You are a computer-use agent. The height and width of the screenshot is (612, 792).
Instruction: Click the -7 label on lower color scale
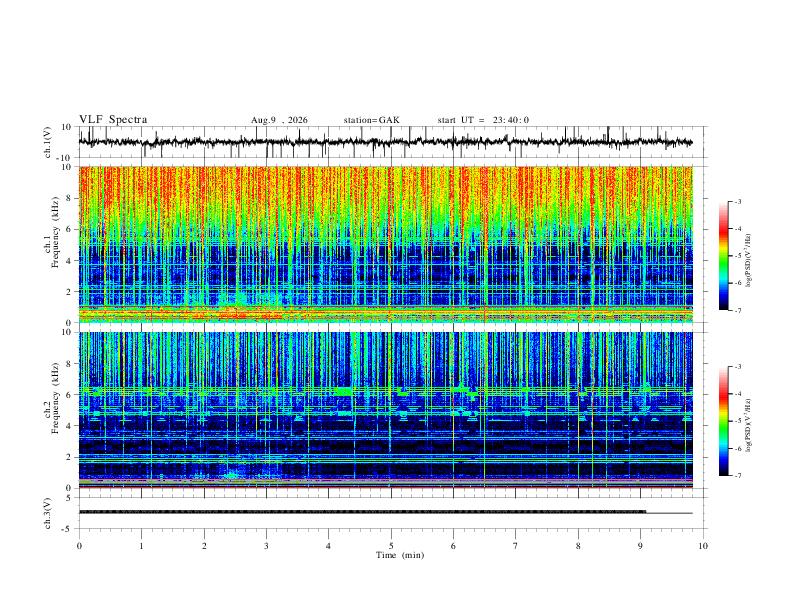coord(738,476)
